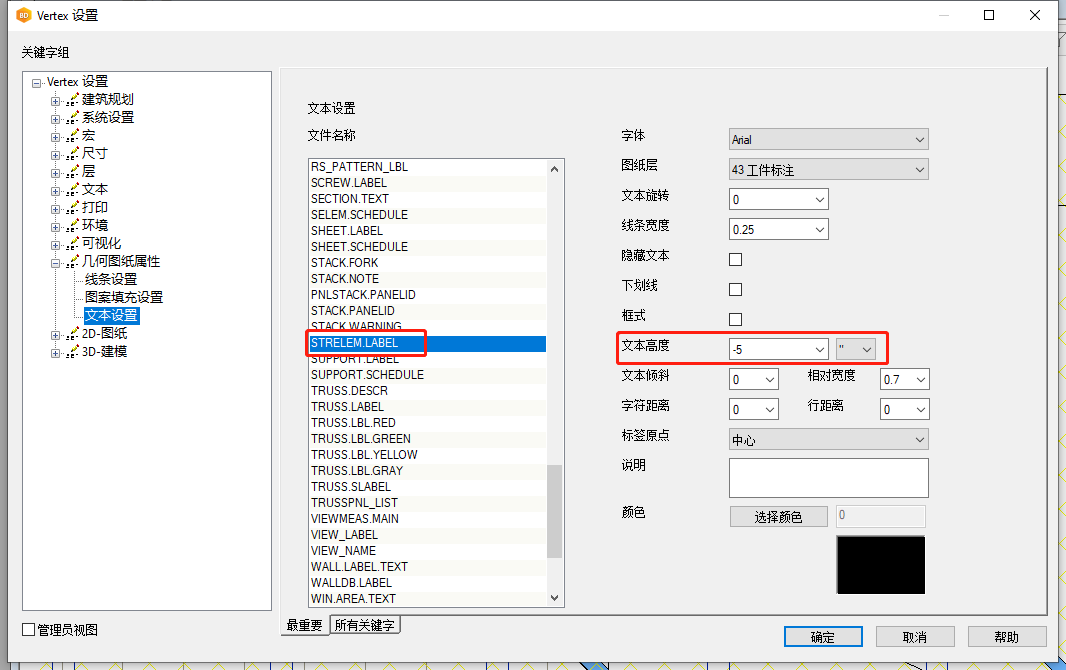Click the 系统设置 tree node icon
This screenshot has height=670, width=1066.
click(72, 118)
